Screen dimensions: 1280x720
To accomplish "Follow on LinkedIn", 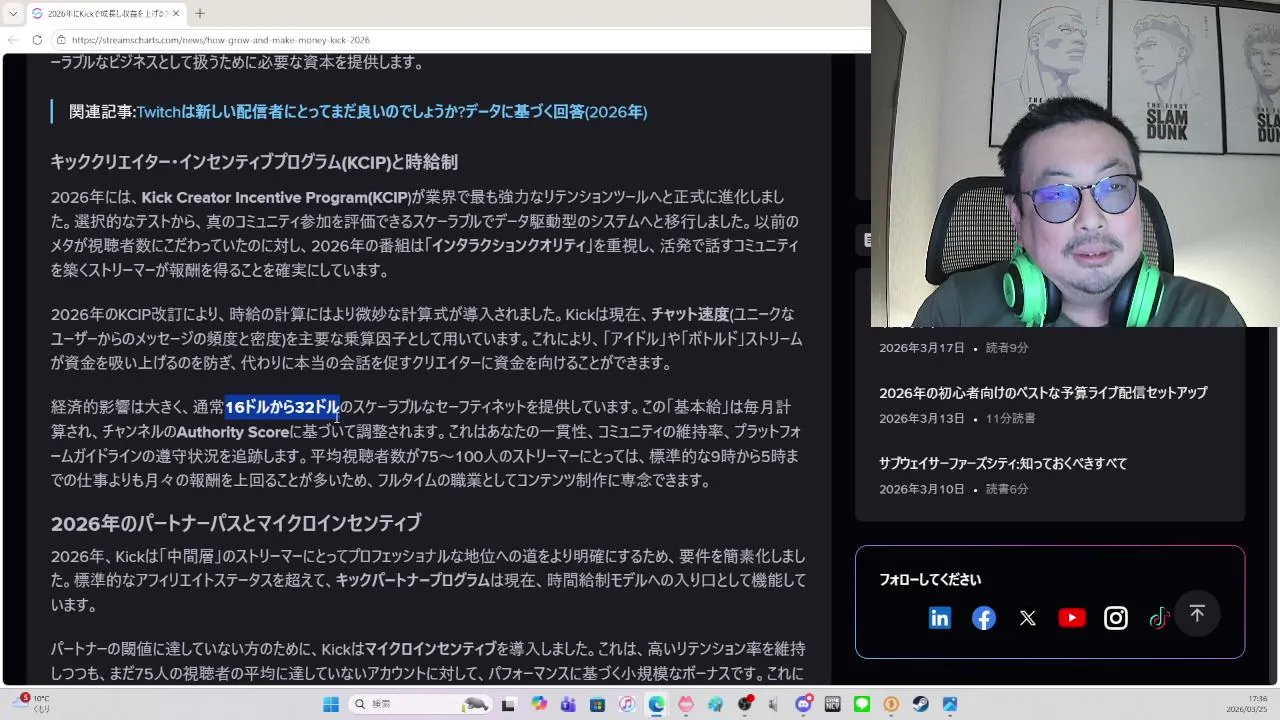I will [x=940, y=618].
